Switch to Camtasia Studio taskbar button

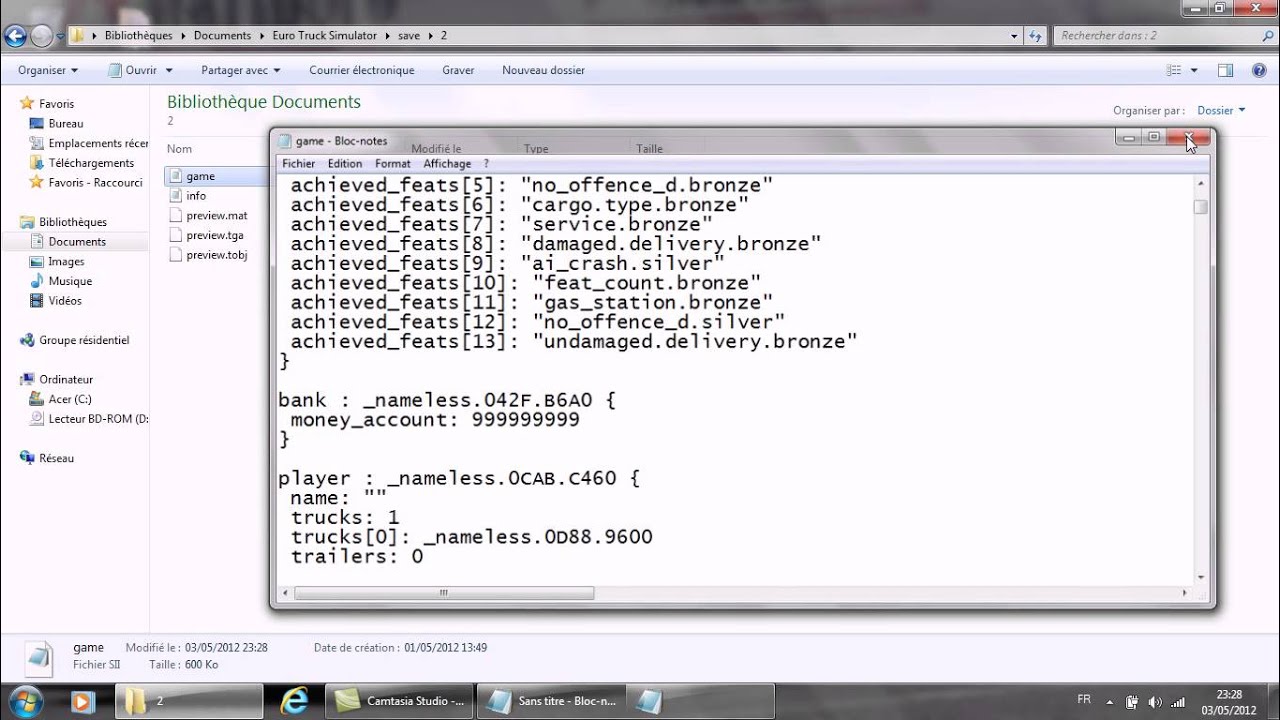click(x=401, y=701)
